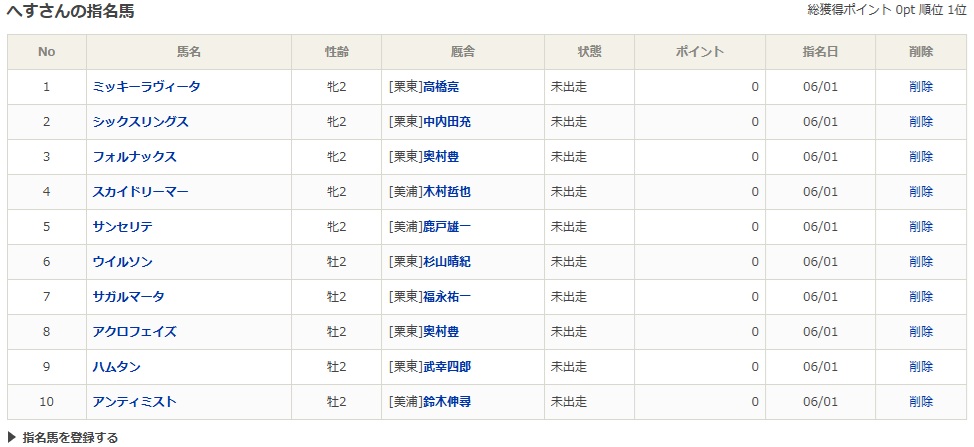Click row number 10 cell
The image size is (974, 447).
(47, 402)
